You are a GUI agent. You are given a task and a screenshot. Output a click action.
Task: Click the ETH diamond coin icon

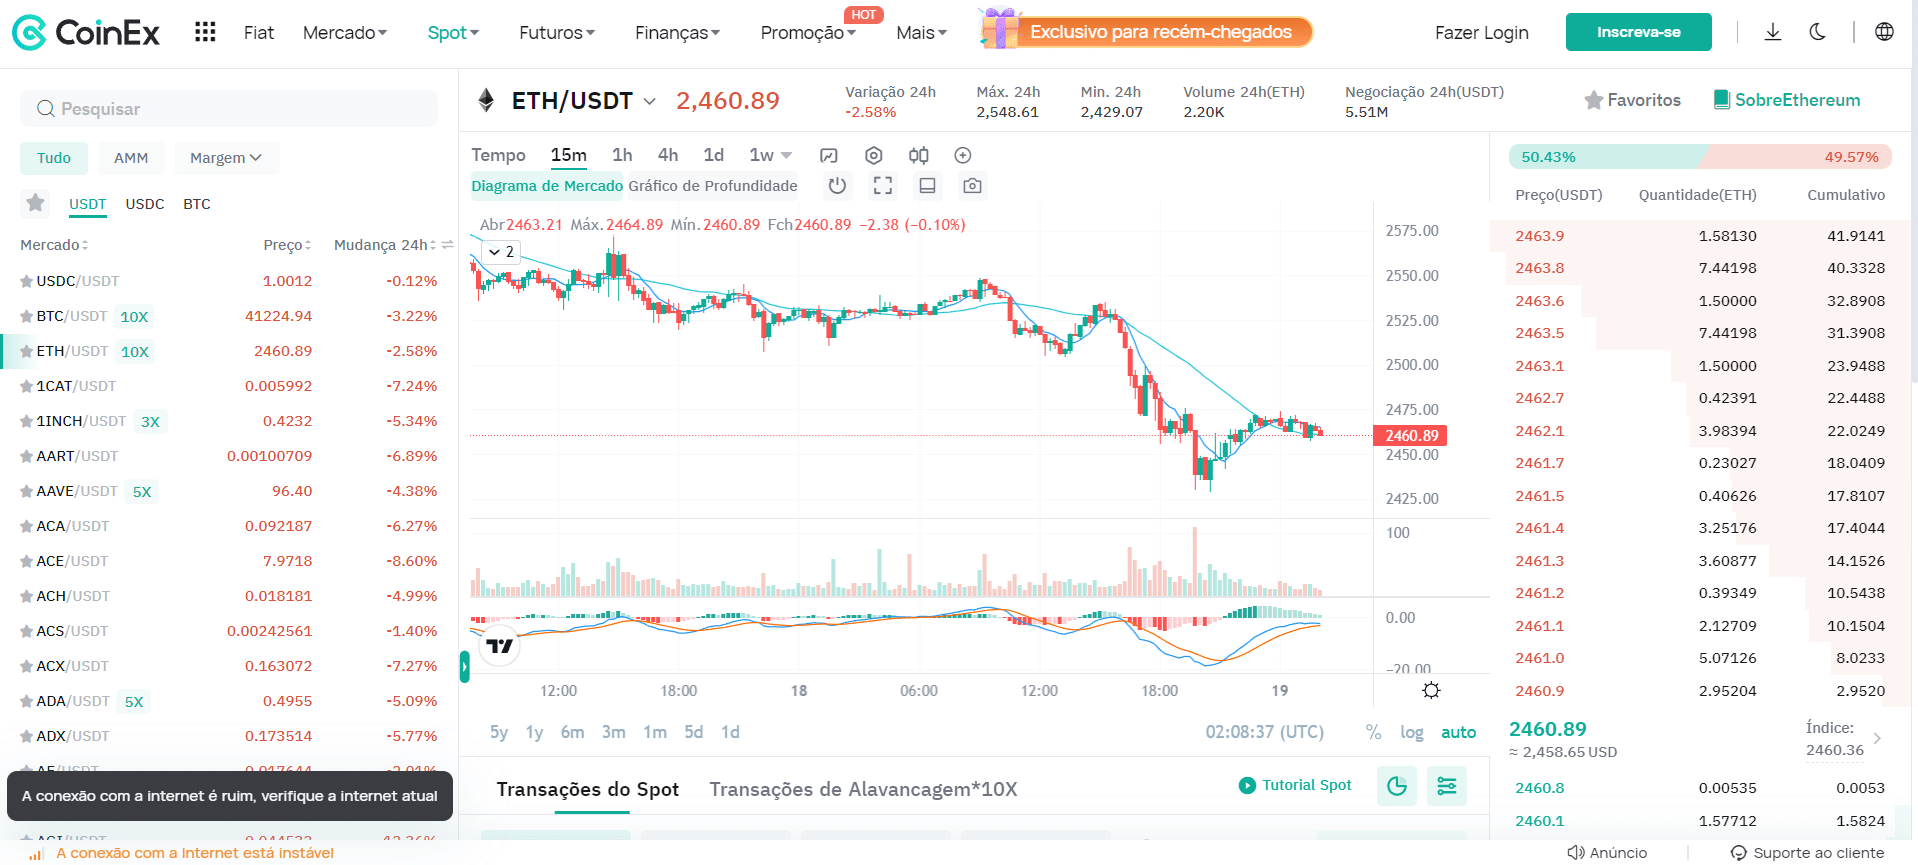(x=486, y=100)
